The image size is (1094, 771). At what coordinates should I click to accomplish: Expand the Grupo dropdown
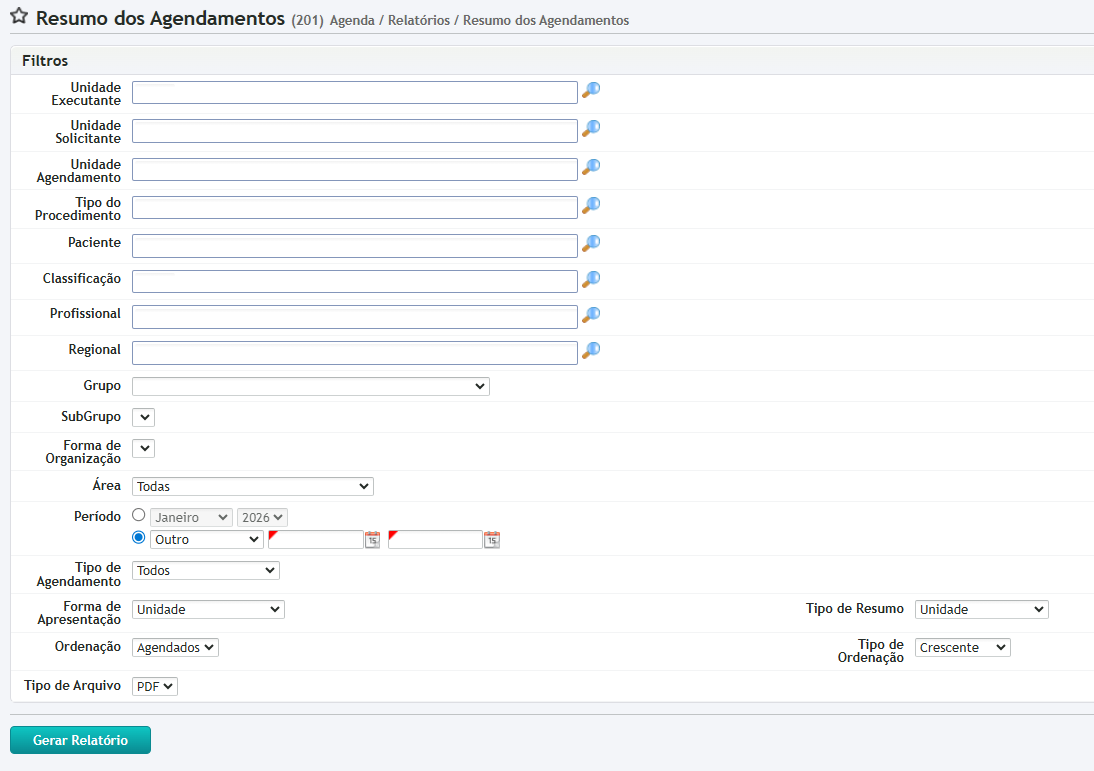pyautogui.click(x=310, y=386)
